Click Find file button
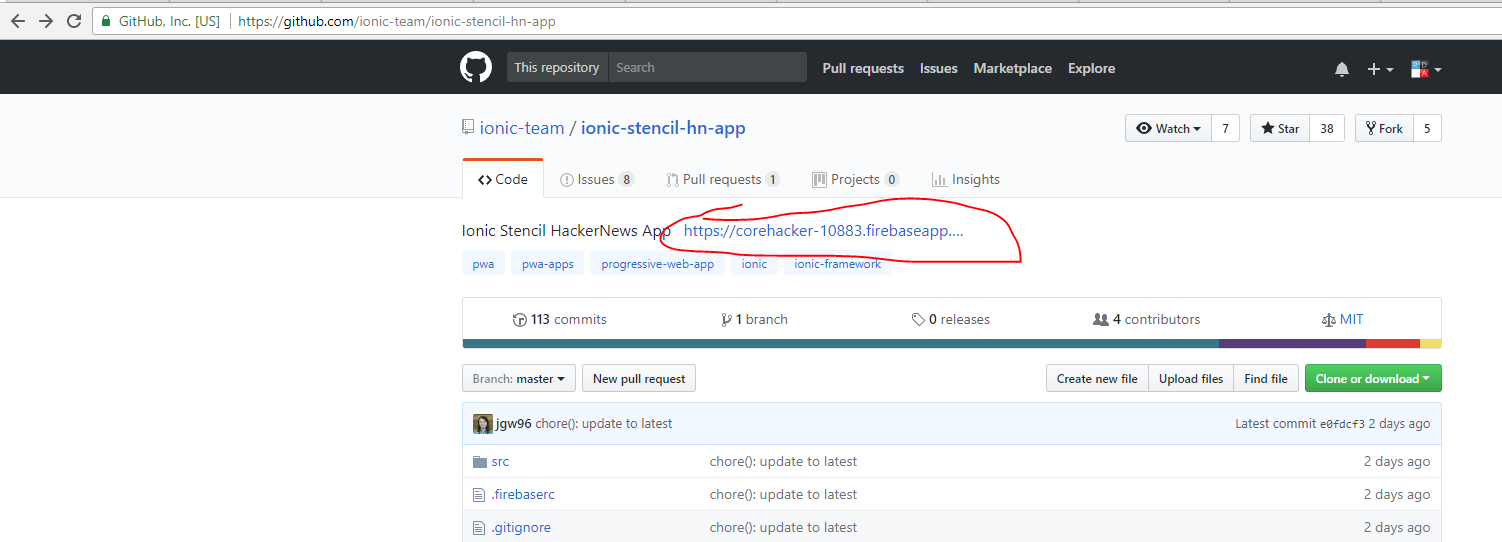The image size is (1502, 542). click(1266, 378)
